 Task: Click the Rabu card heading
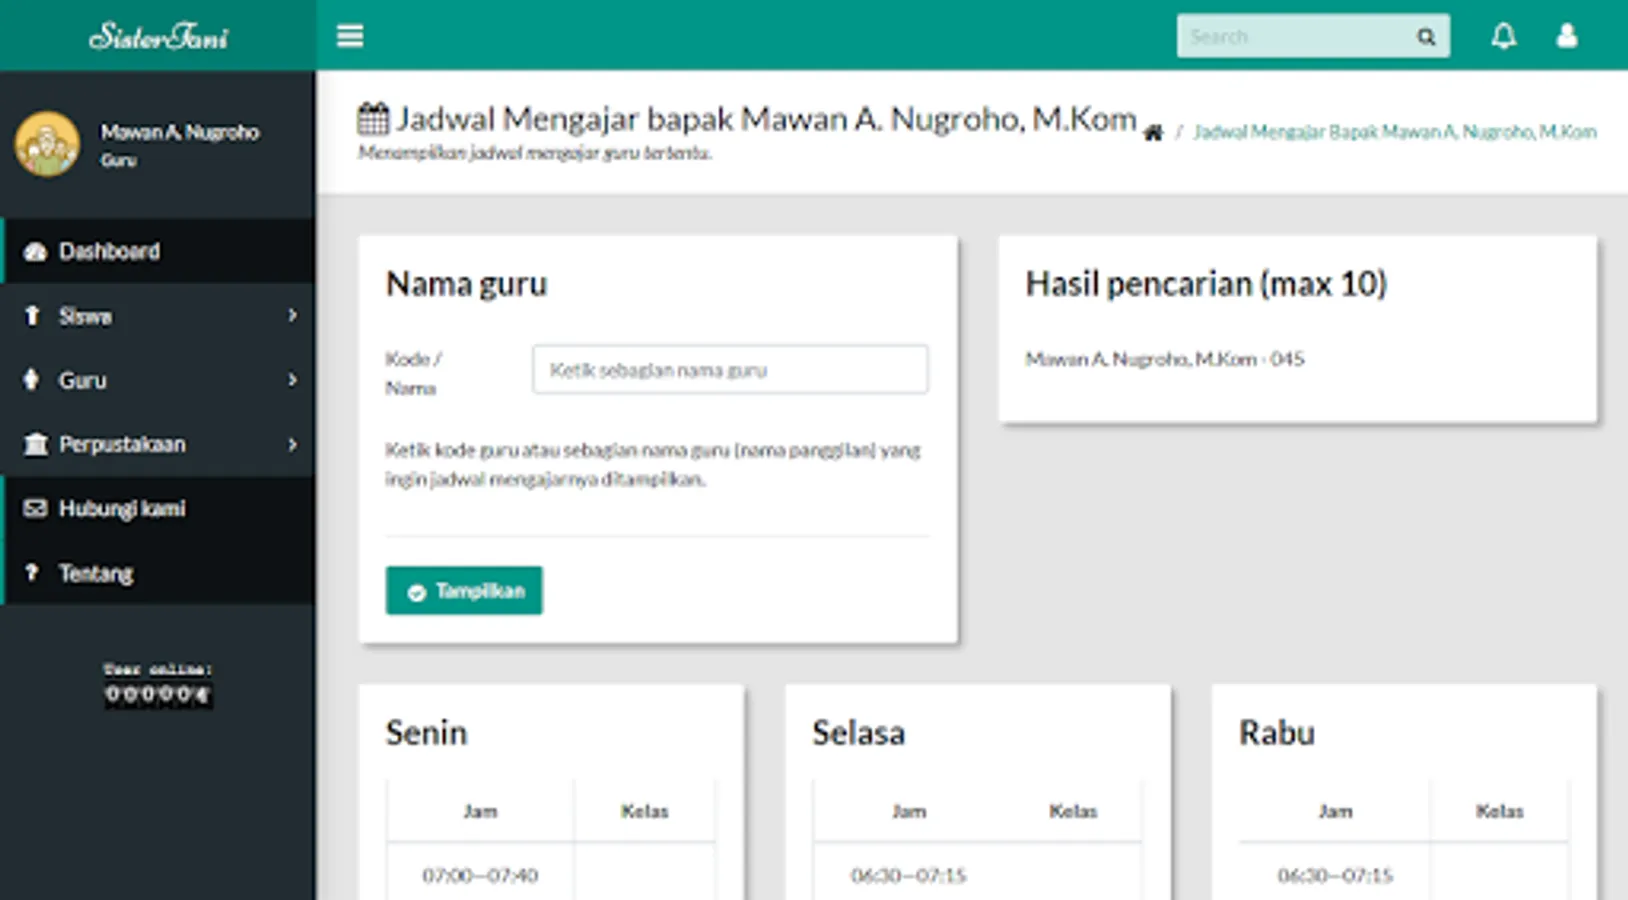(x=1277, y=733)
